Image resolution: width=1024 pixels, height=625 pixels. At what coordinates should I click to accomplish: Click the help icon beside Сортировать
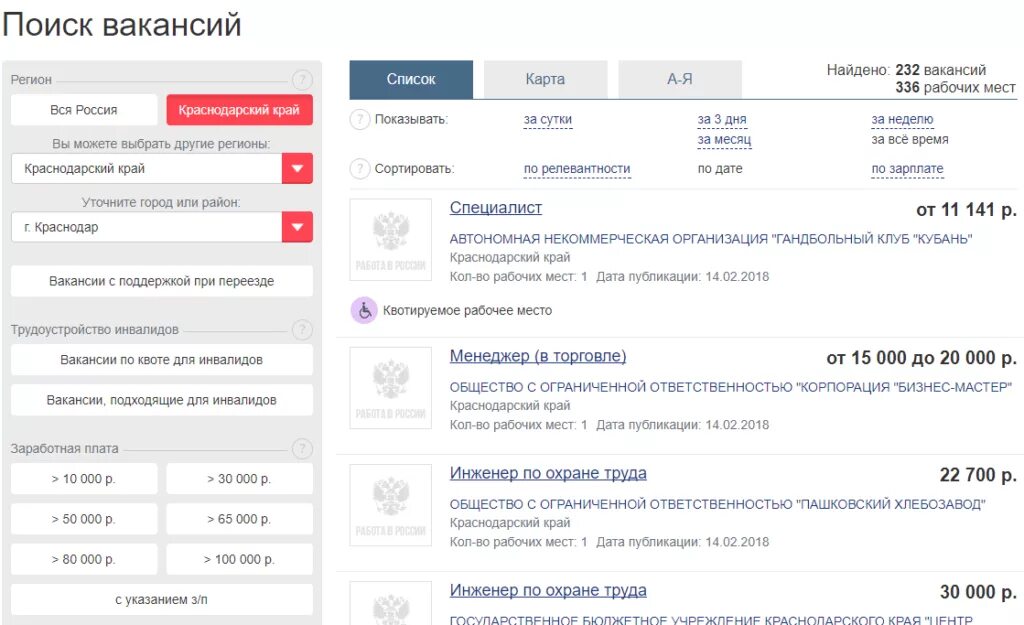(360, 168)
